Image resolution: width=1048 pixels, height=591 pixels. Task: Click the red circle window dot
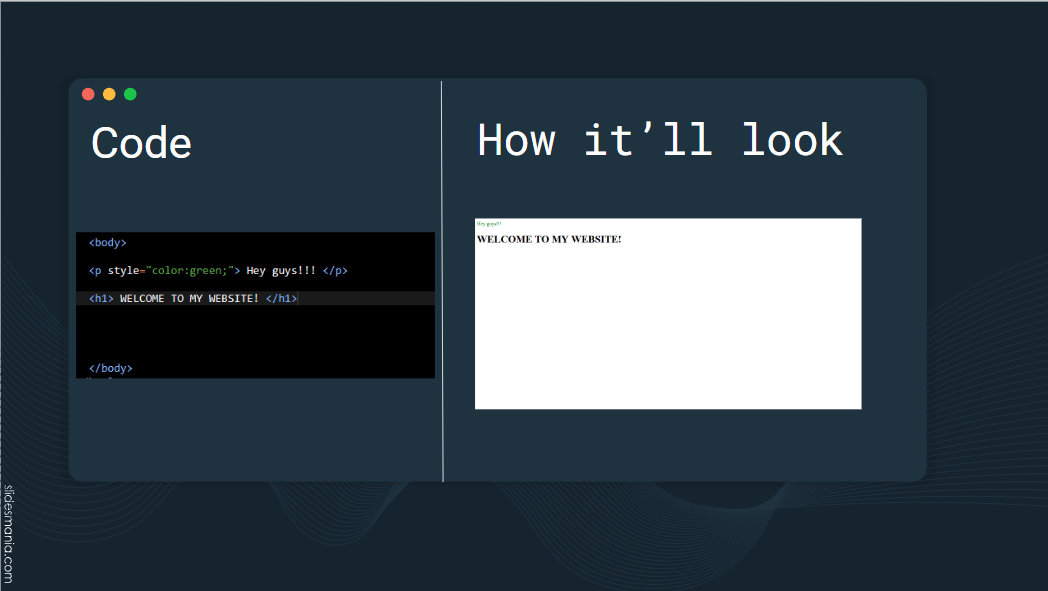click(88, 94)
